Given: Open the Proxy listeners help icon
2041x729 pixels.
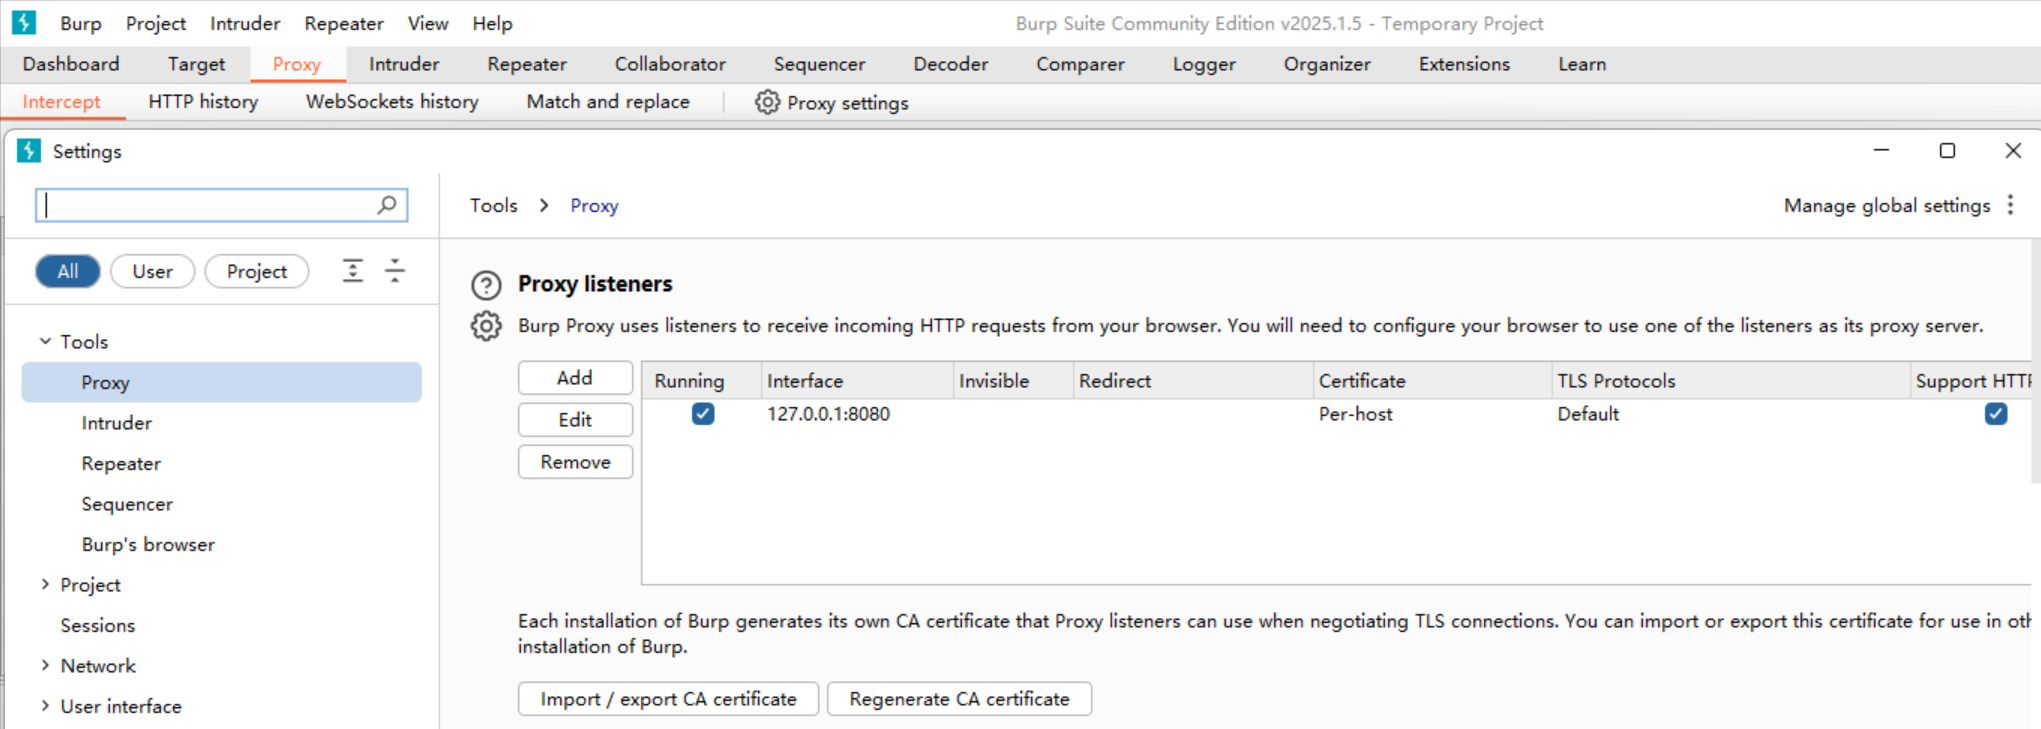Looking at the screenshot, I should [x=486, y=285].
